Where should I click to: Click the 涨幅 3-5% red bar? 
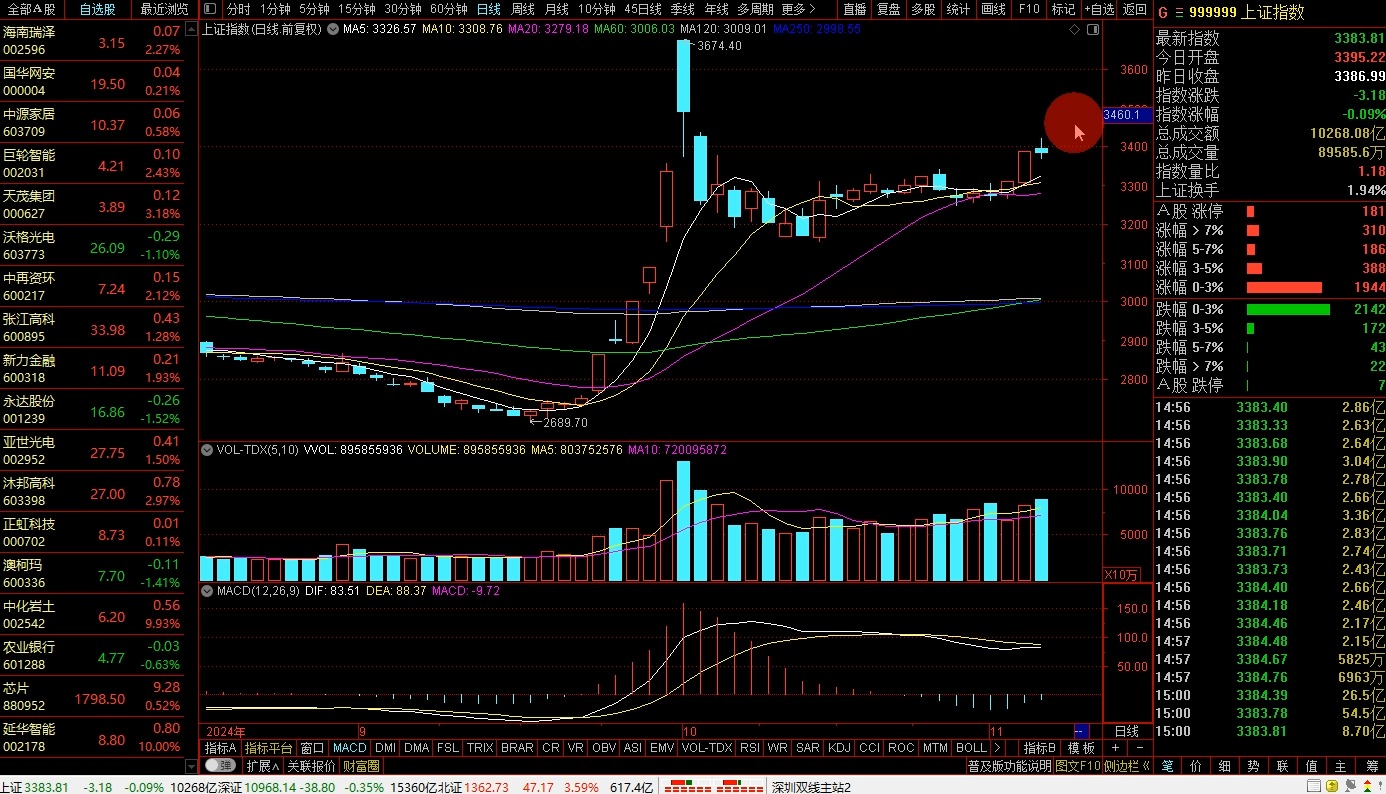click(x=1254, y=269)
